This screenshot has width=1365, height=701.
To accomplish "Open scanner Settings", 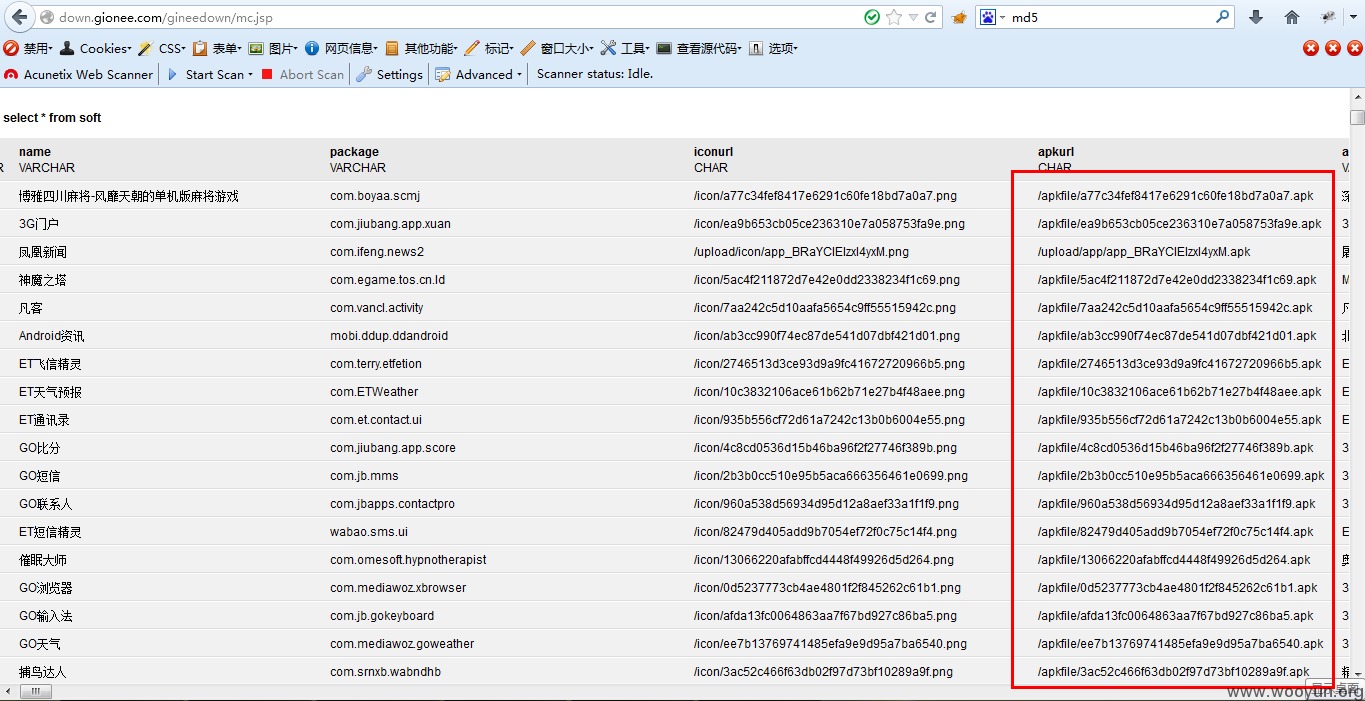I will (x=390, y=74).
